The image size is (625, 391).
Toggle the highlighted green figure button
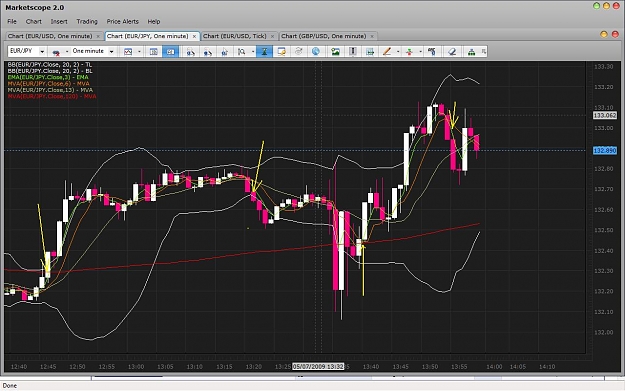click(x=264, y=51)
